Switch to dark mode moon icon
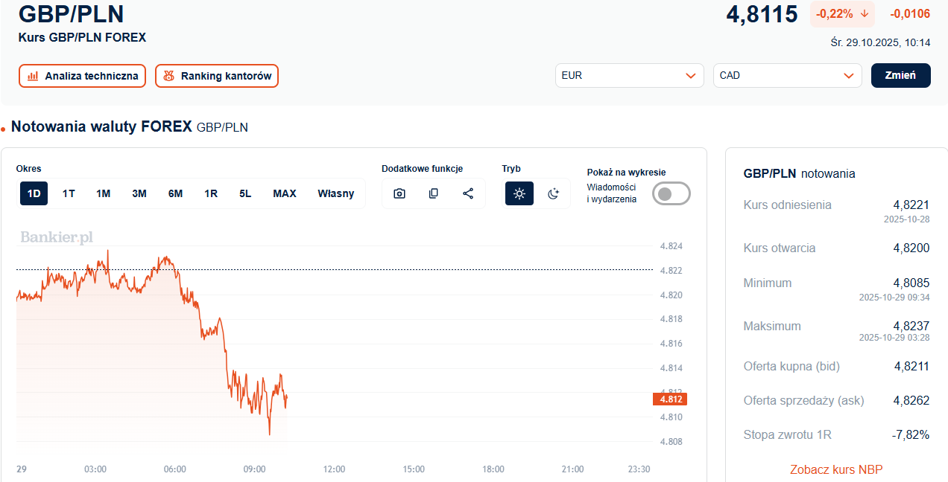This screenshot has height=482, width=948. point(553,193)
